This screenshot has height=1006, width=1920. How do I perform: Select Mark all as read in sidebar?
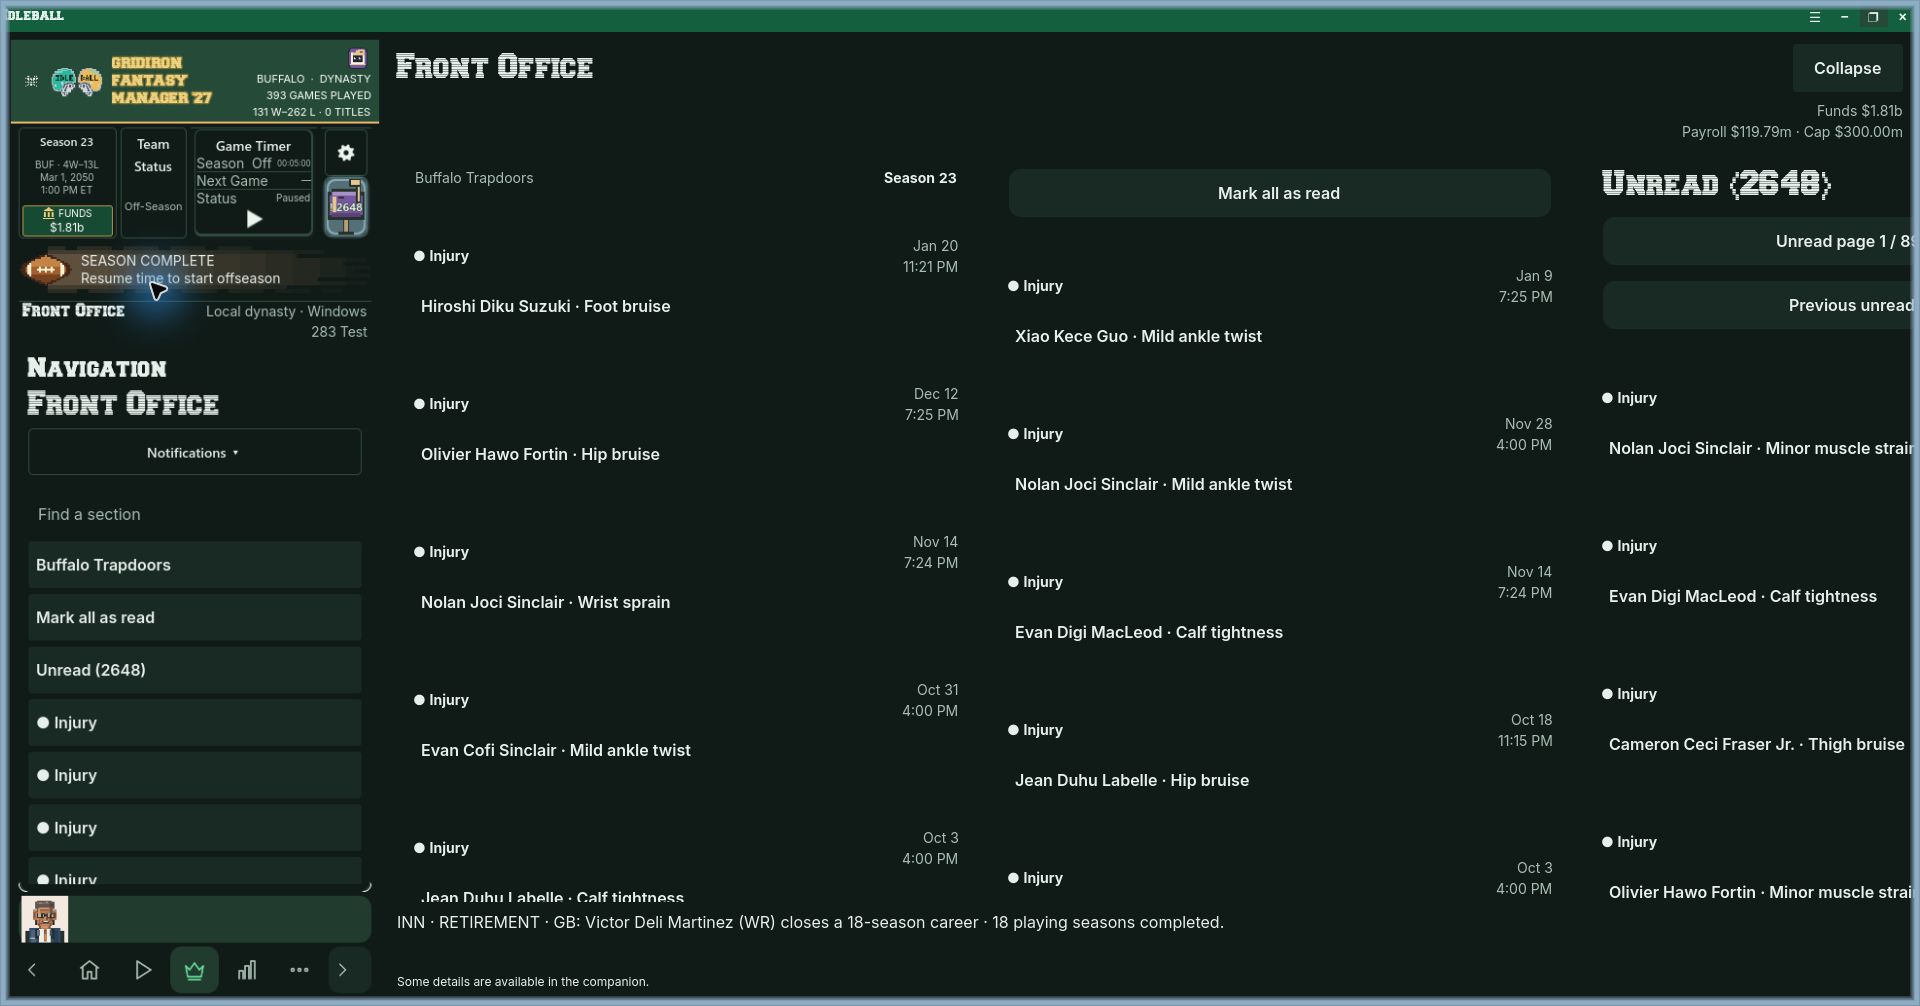pyautogui.click(x=194, y=618)
